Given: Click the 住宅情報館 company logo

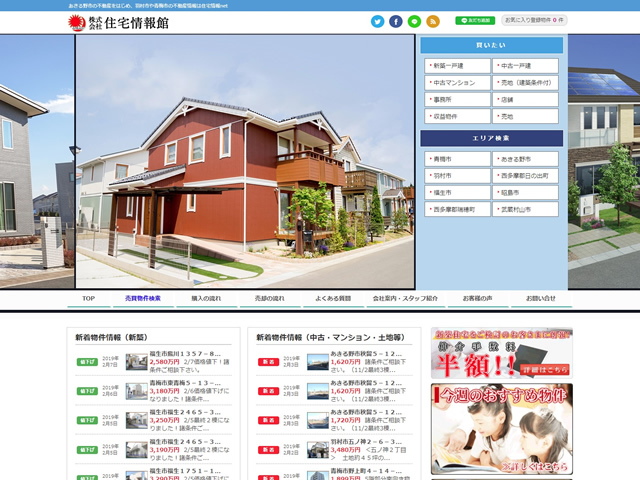Looking at the screenshot, I should (x=119, y=22).
